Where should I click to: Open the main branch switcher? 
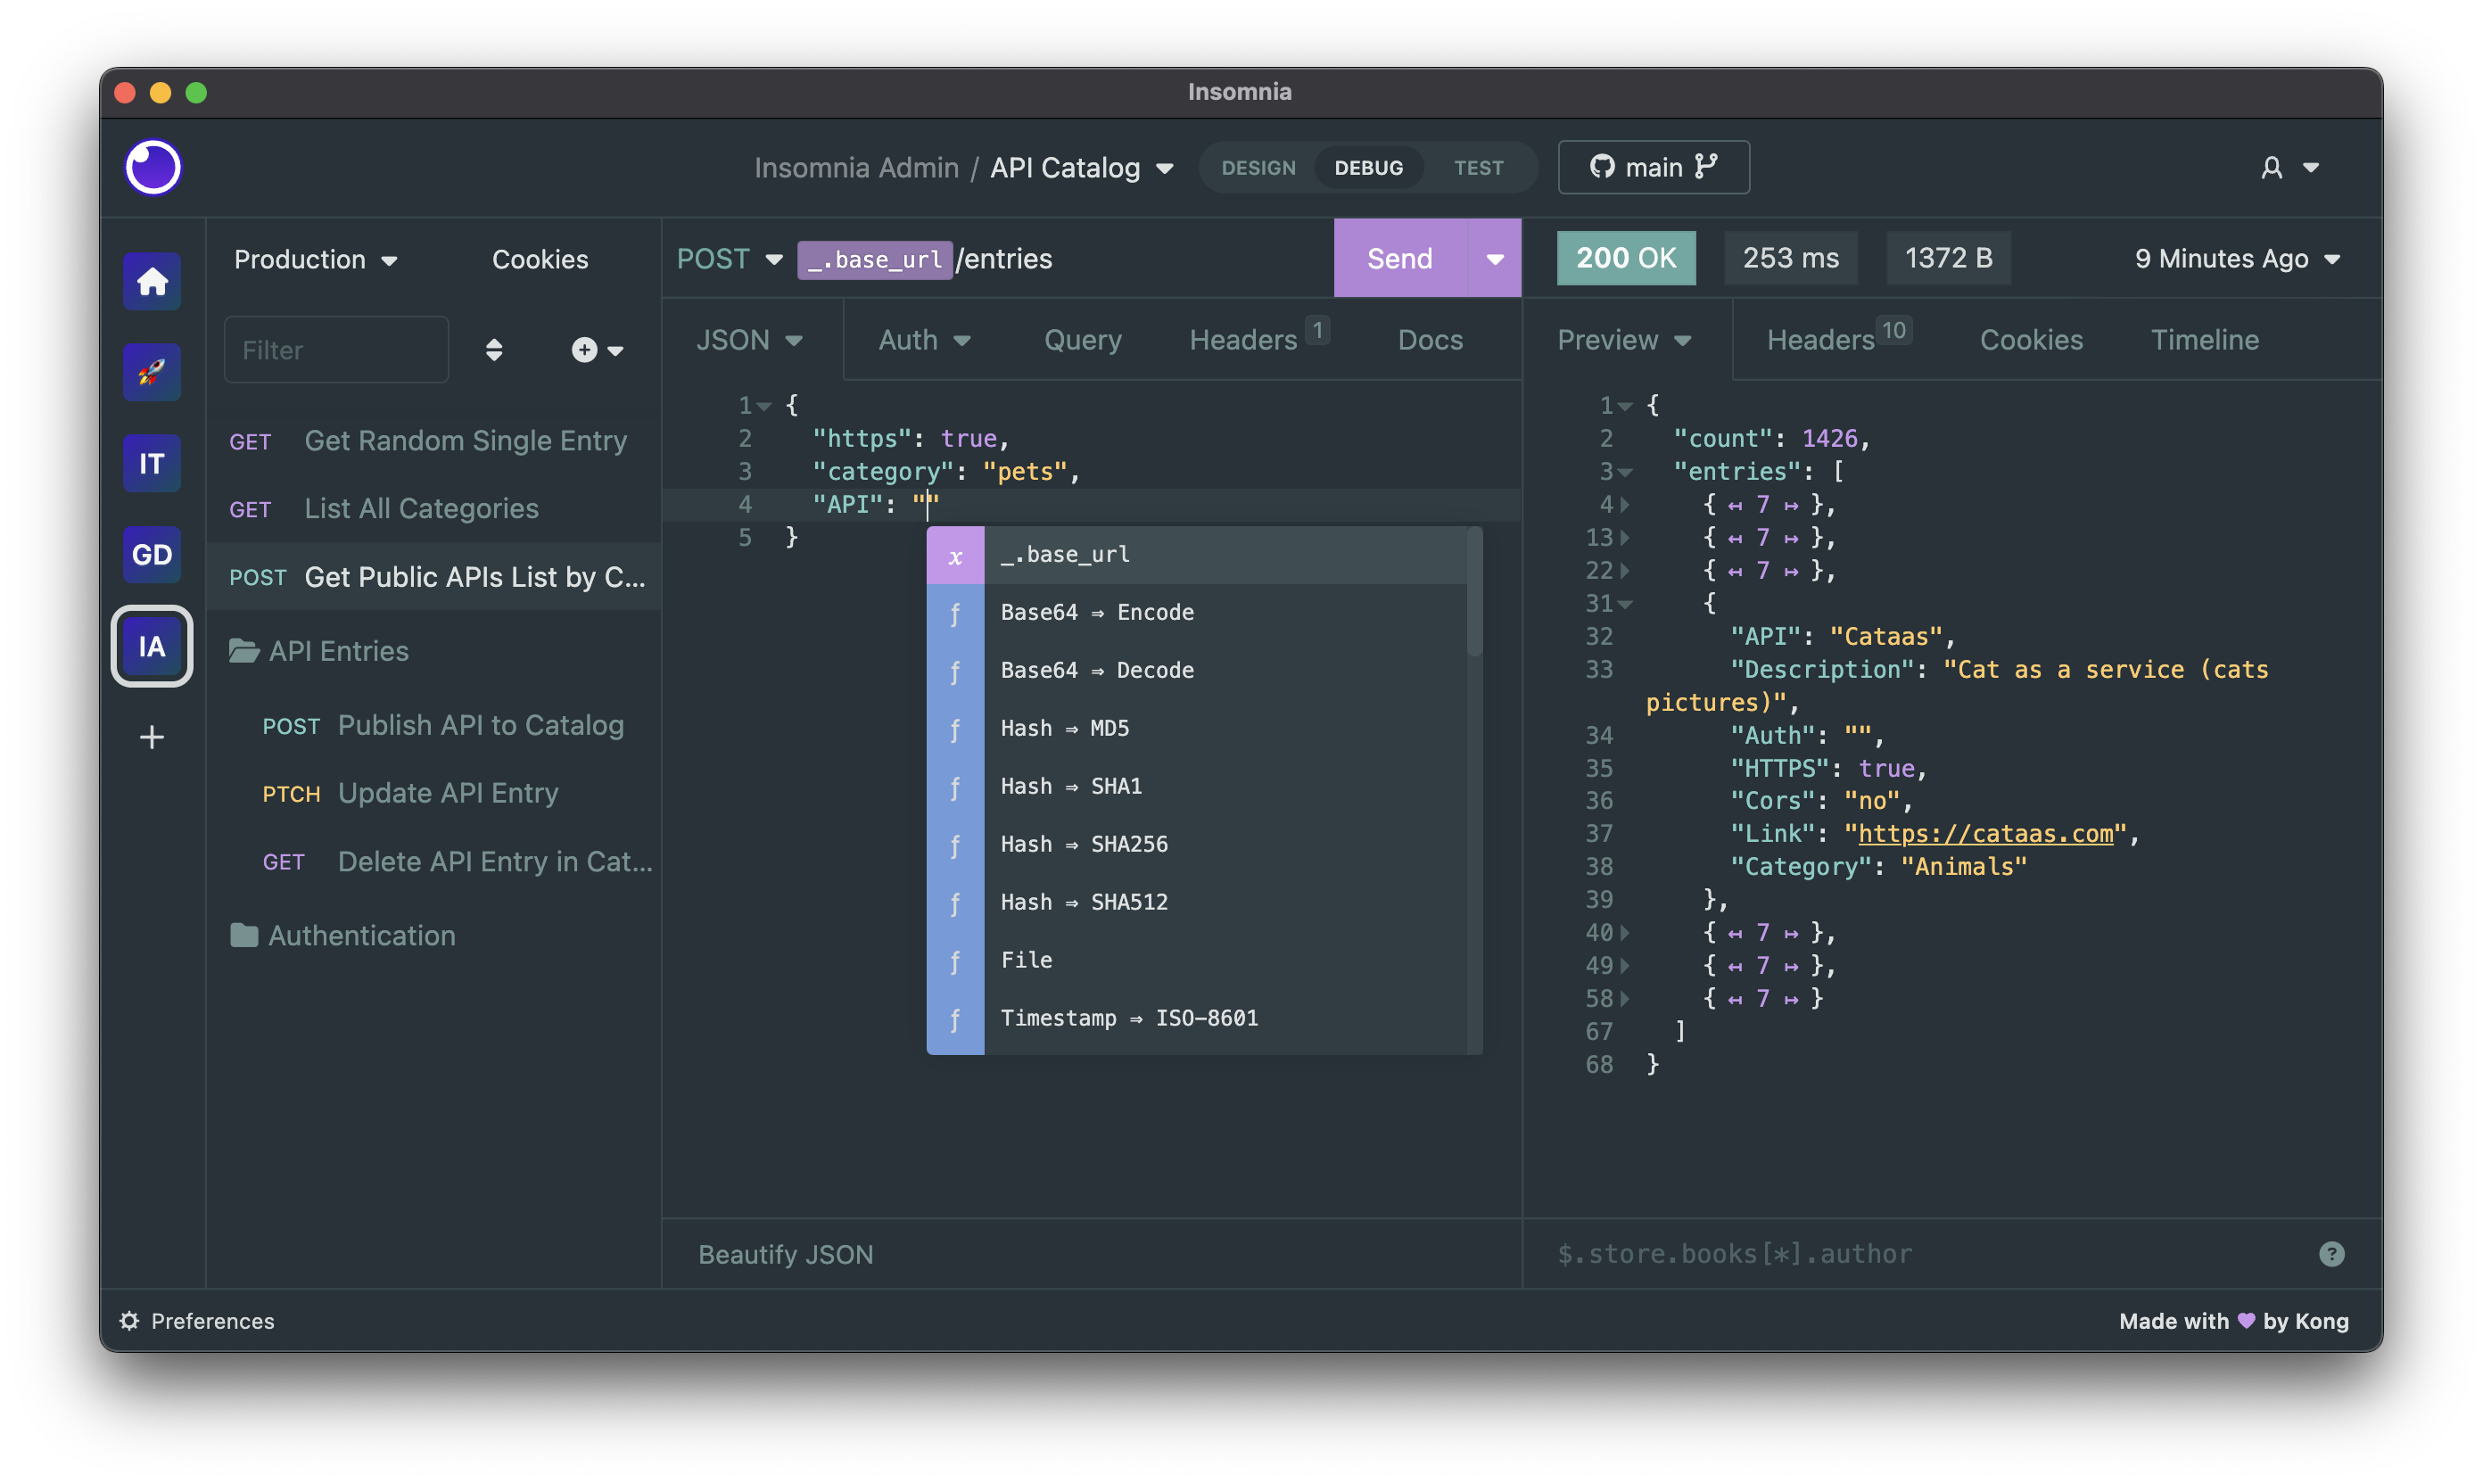[x=1653, y=166]
